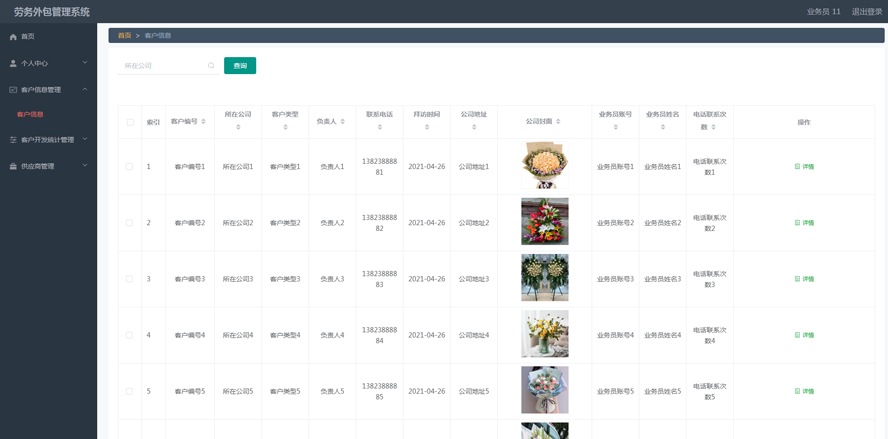Click the cell 所在公司1
This screenshot has width=888, height=439.
(238, 167)
